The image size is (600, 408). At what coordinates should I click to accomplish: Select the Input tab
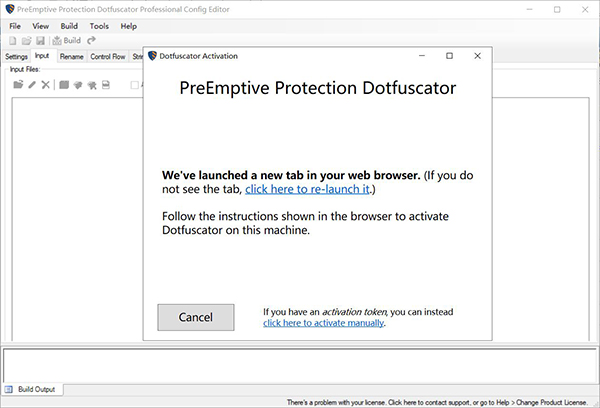click(42, 56)
